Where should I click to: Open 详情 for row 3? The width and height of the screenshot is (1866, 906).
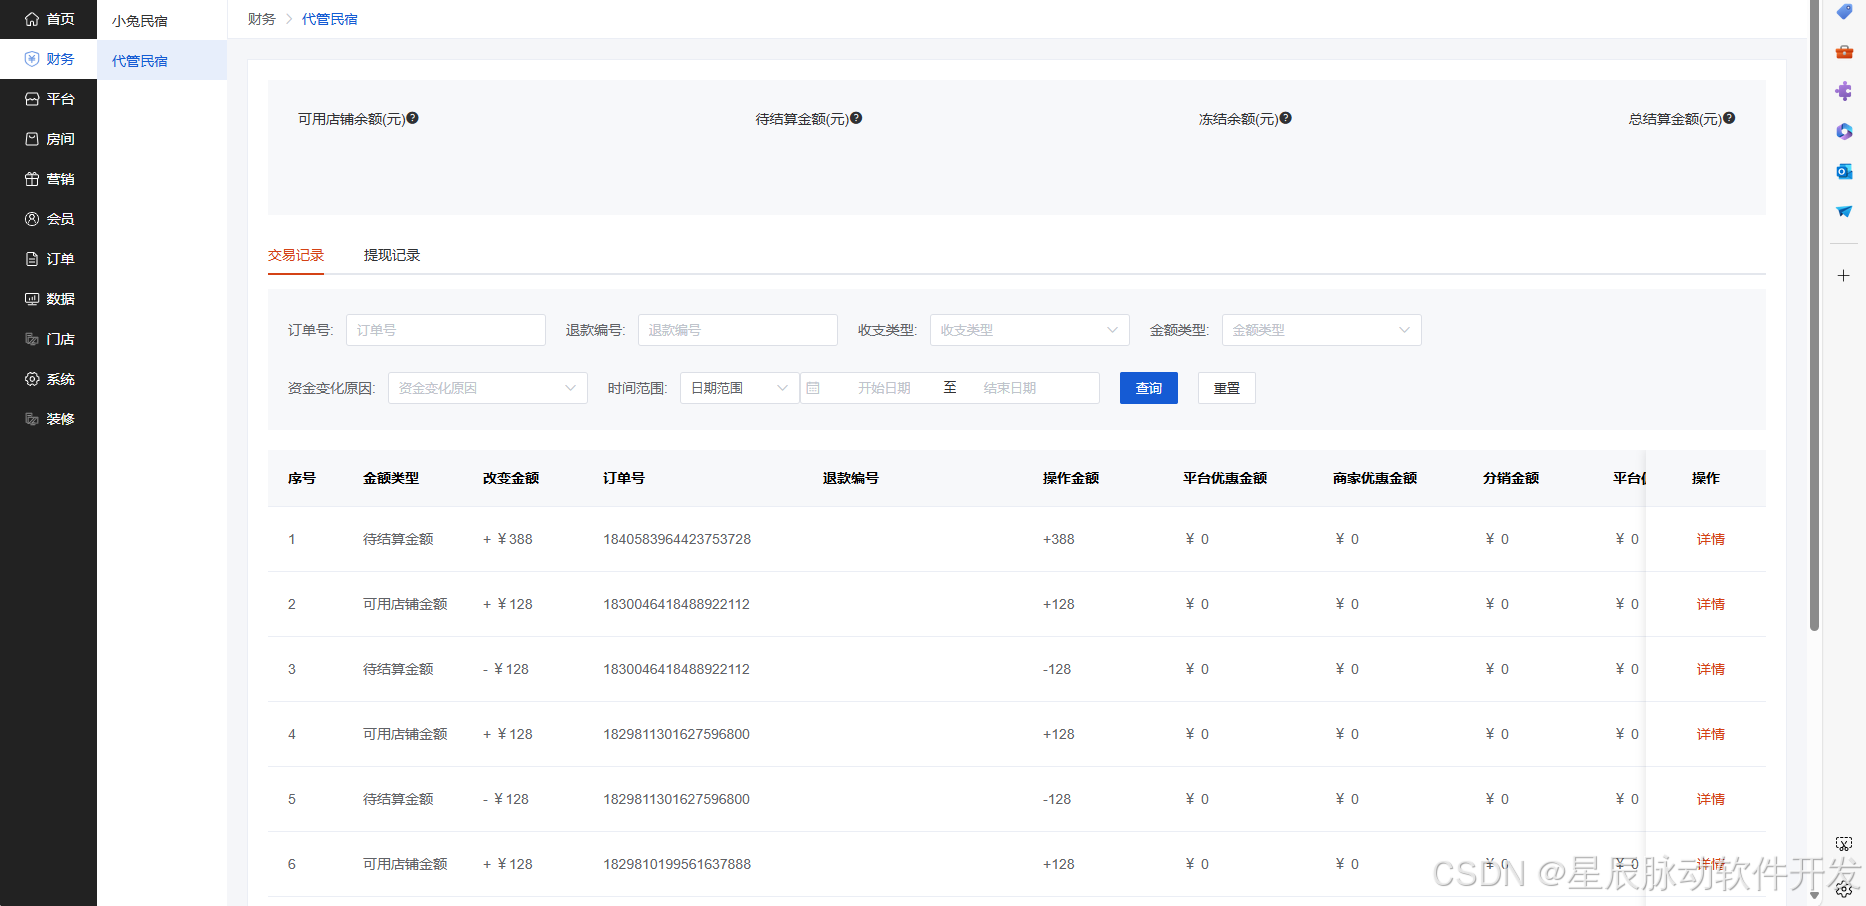click(1711, 669)
